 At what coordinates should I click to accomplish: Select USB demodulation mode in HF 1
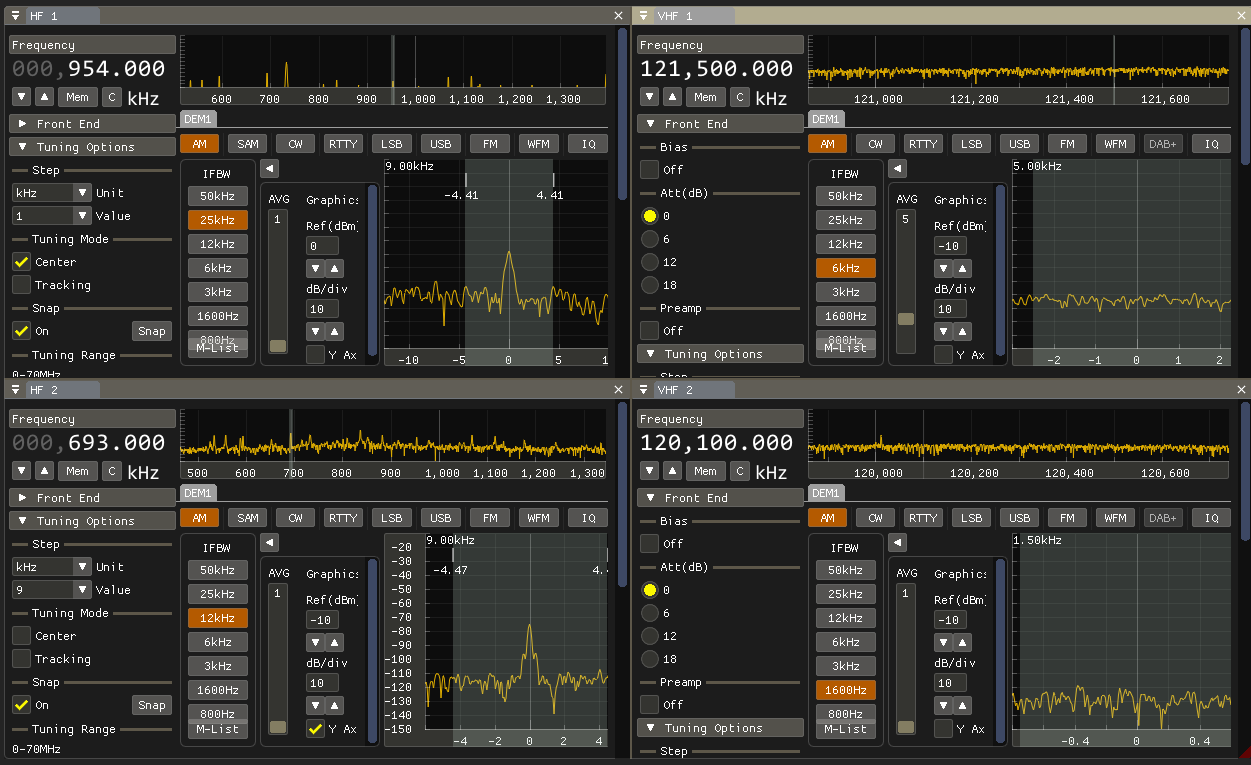pyautogui.click(x=440, y=144)
